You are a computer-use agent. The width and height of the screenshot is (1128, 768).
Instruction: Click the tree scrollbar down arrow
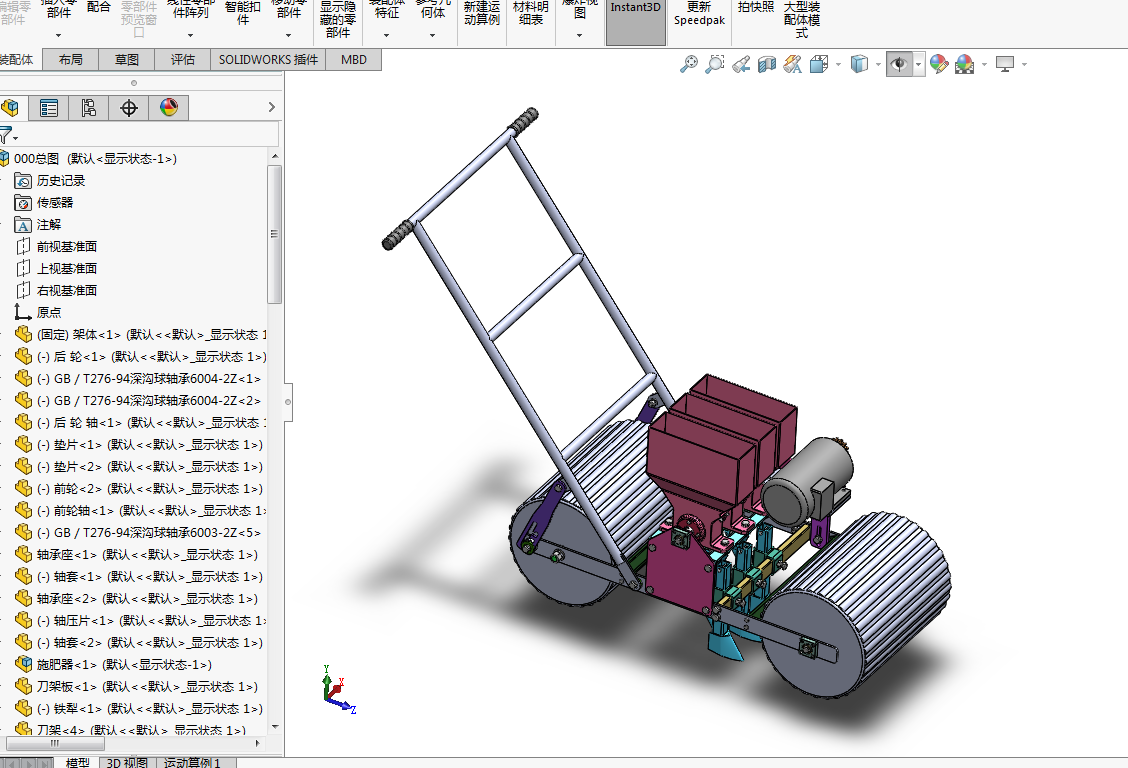pyautogui.click(x=274, y=727)
